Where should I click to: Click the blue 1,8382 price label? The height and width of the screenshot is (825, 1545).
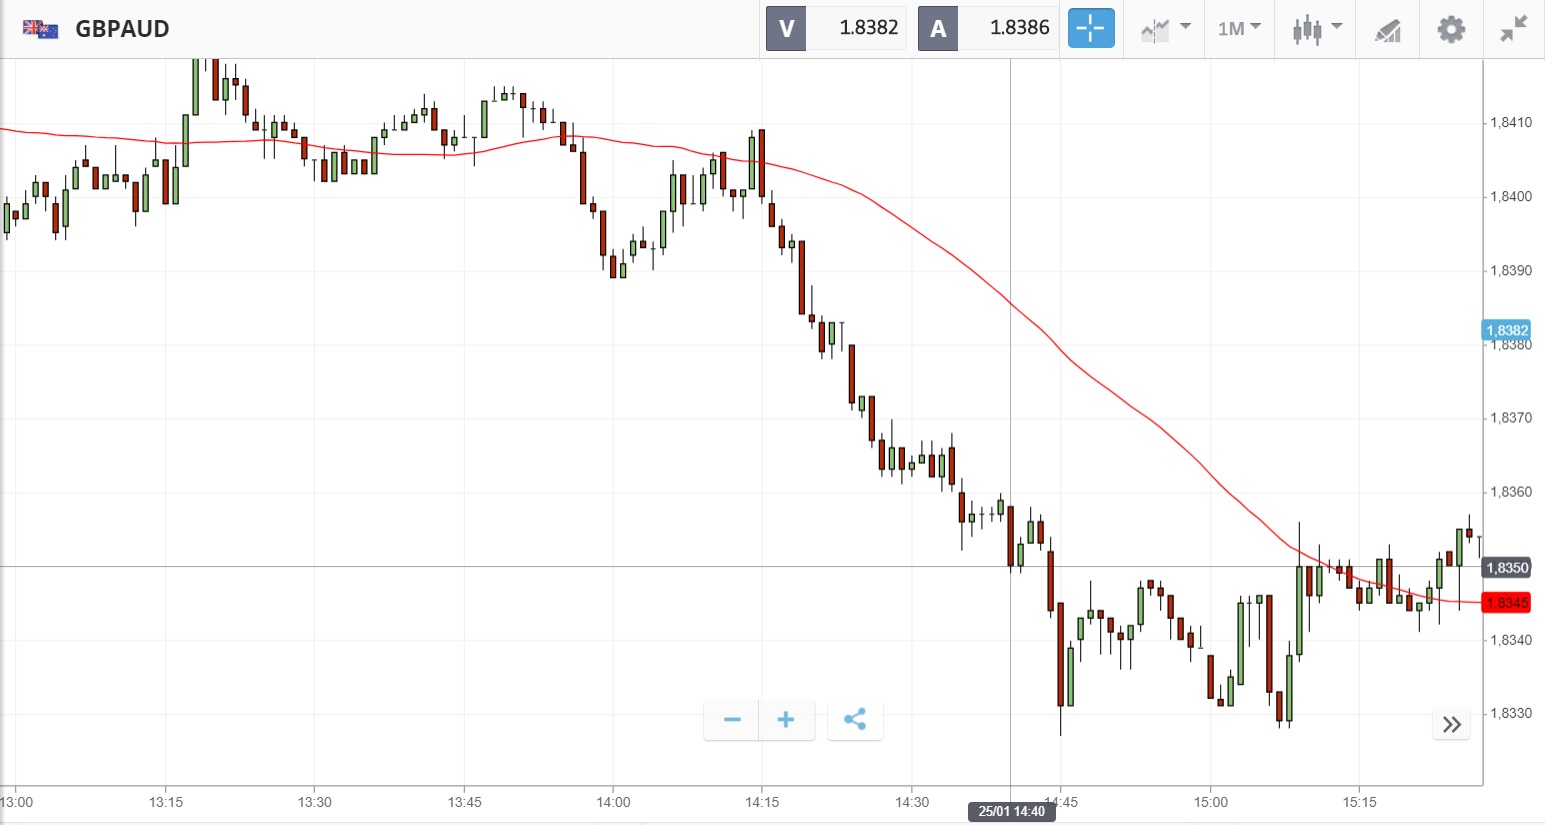coord(1506,330)
